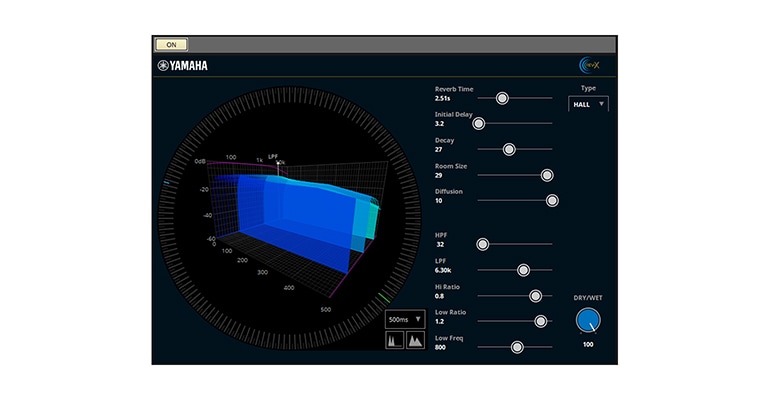Click the Diffusion slider handle
This screenshot has height=400, width=770.
pos(551,200)
